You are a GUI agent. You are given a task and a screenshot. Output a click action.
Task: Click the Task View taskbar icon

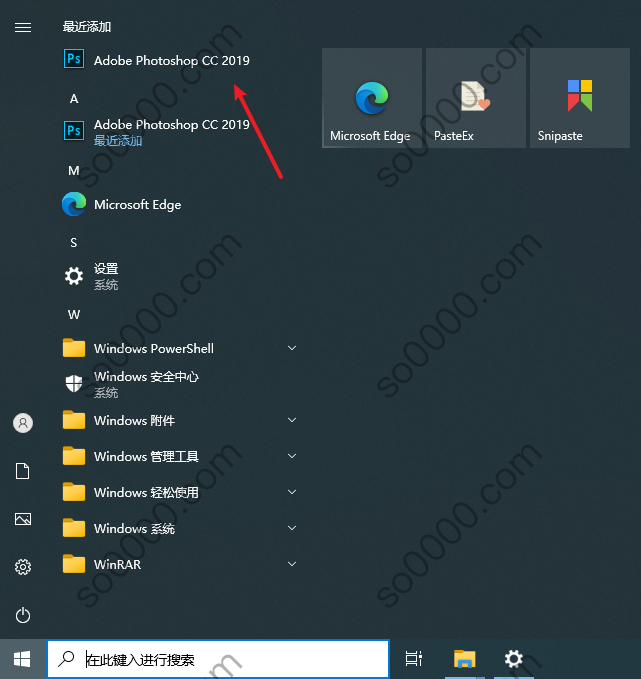(x=414, y=659)
